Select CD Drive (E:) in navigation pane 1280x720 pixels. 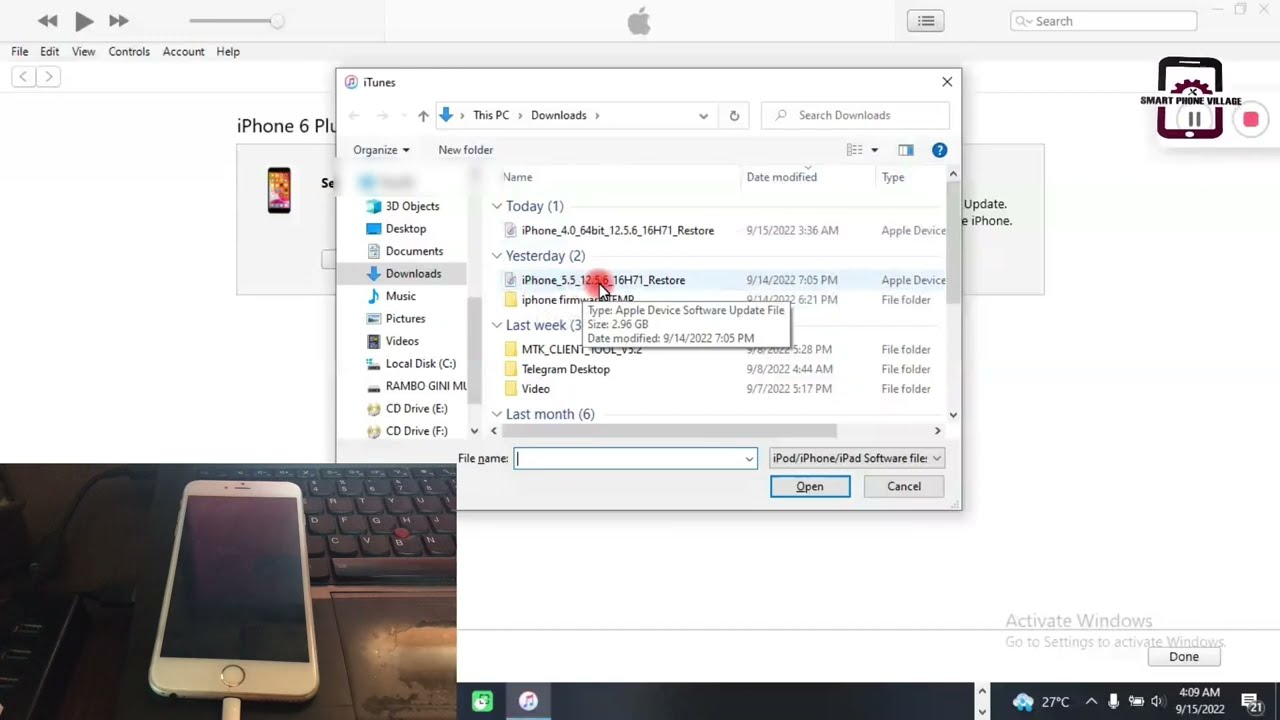tap(416, 409)
